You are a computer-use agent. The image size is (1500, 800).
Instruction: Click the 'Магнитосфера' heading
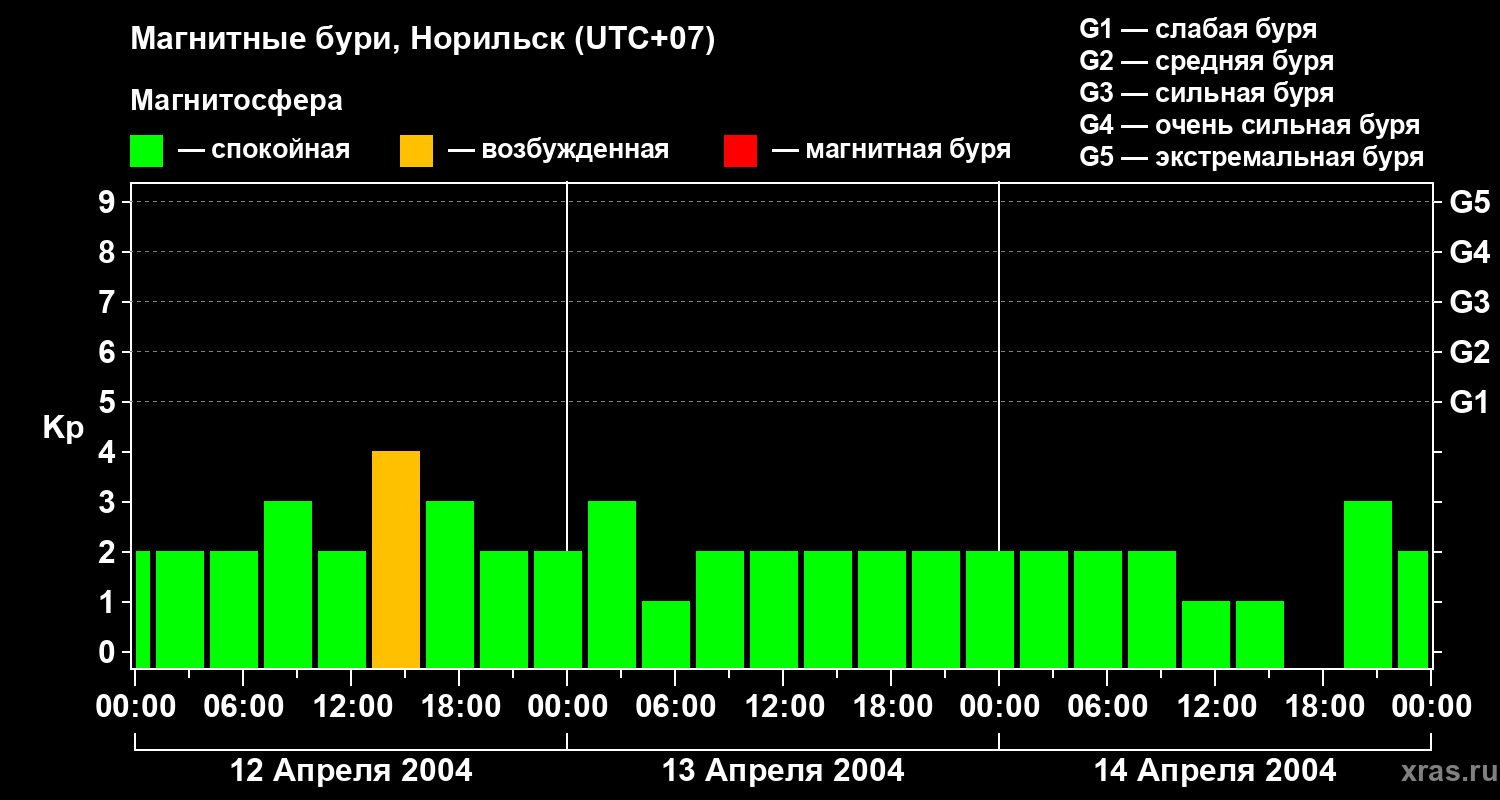236,101
